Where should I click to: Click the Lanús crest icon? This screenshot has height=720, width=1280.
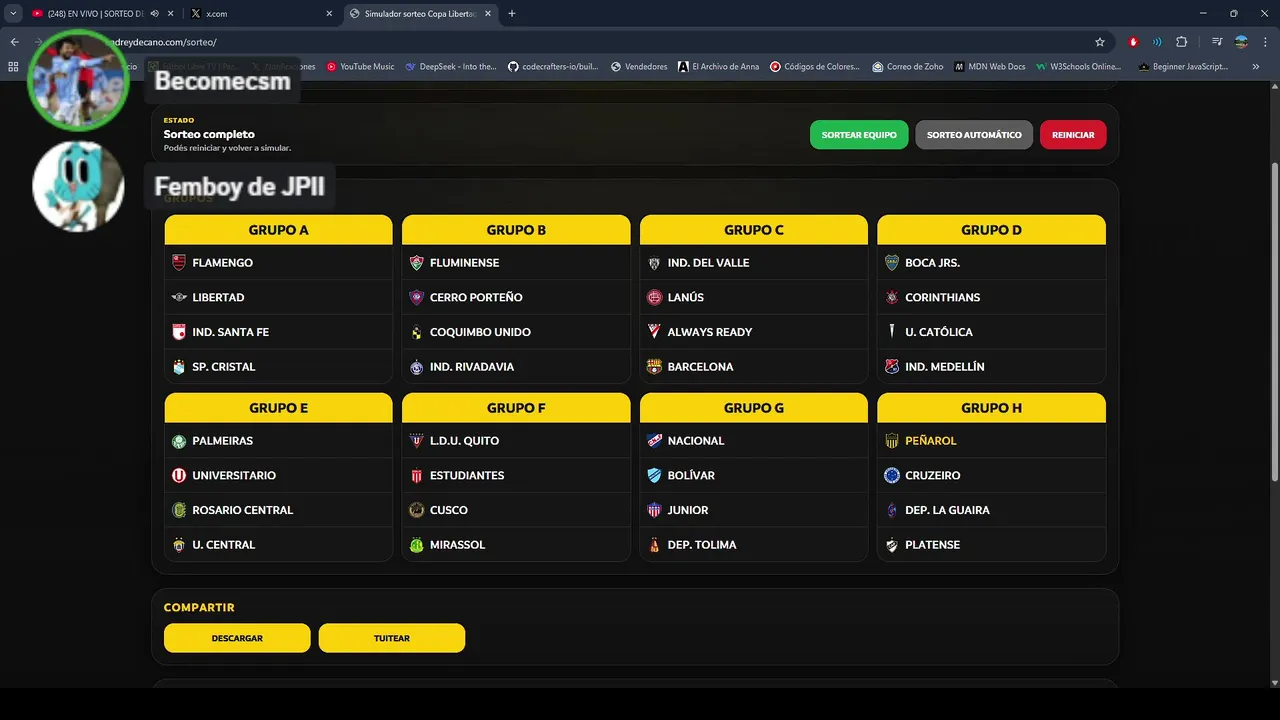pos(654,297)
